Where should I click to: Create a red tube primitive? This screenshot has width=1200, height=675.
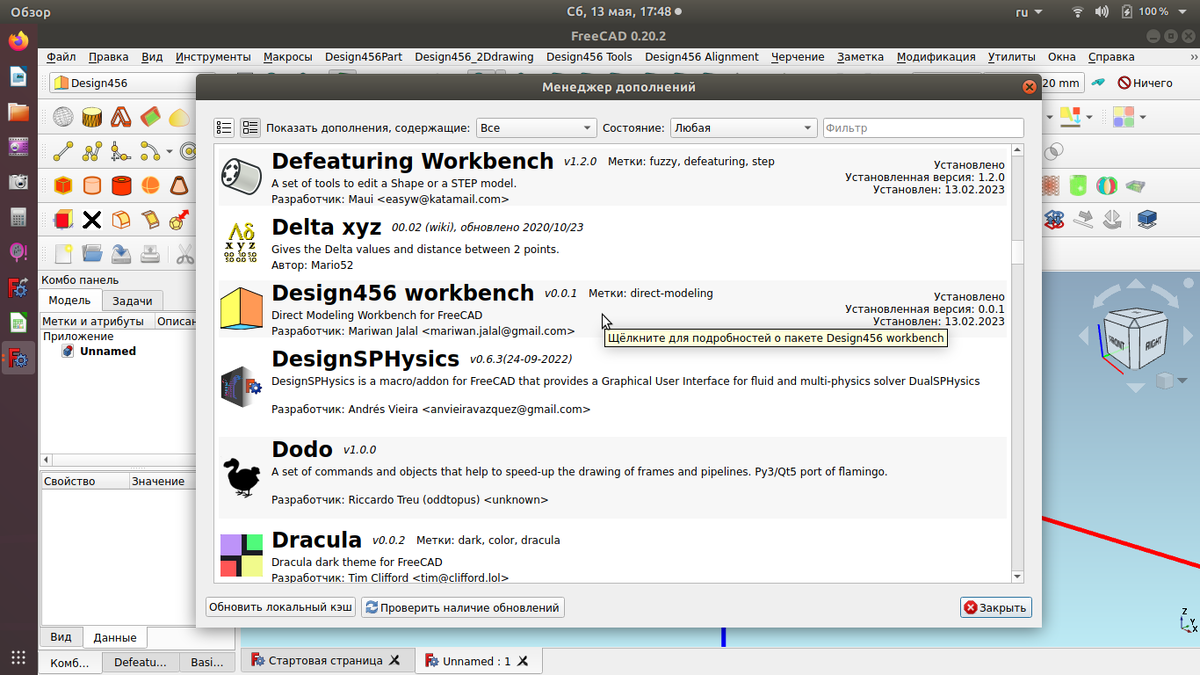[121, 185]
